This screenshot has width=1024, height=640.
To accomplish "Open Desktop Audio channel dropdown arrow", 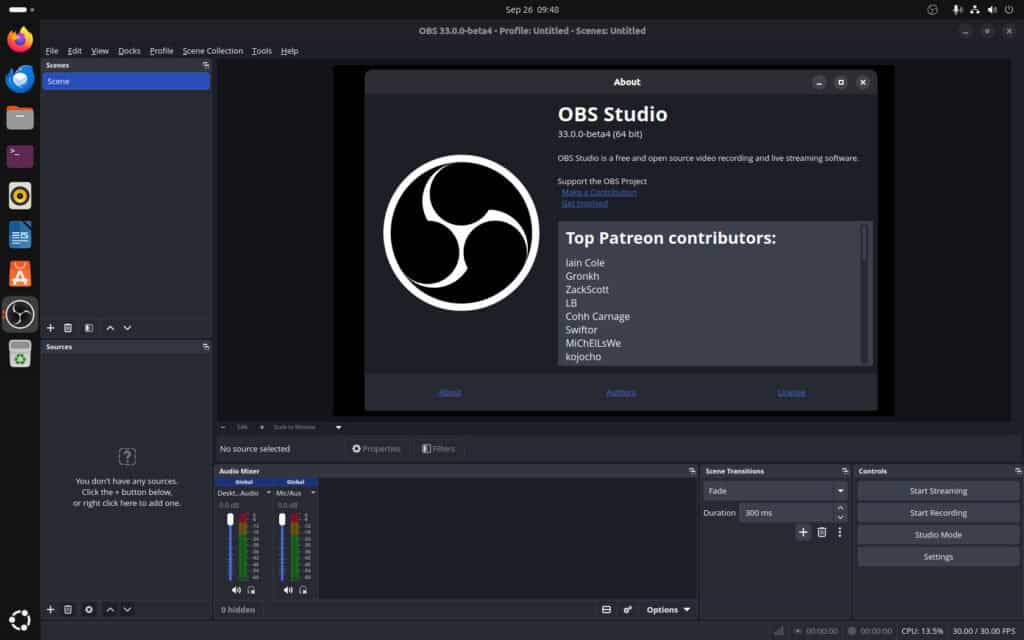I will pyautogui.click(x=268, y=492).
